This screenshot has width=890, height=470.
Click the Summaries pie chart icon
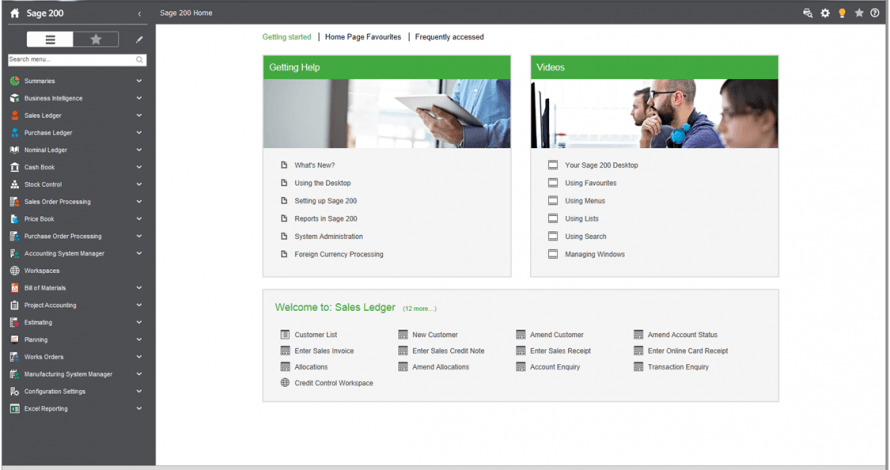tap(15, 81)
